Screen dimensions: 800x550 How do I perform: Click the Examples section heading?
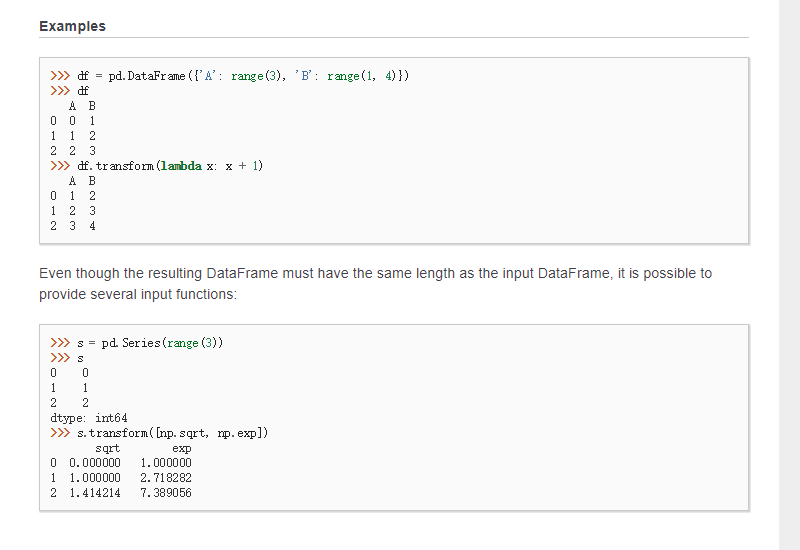pyautogui.click(x=72, y=26)
